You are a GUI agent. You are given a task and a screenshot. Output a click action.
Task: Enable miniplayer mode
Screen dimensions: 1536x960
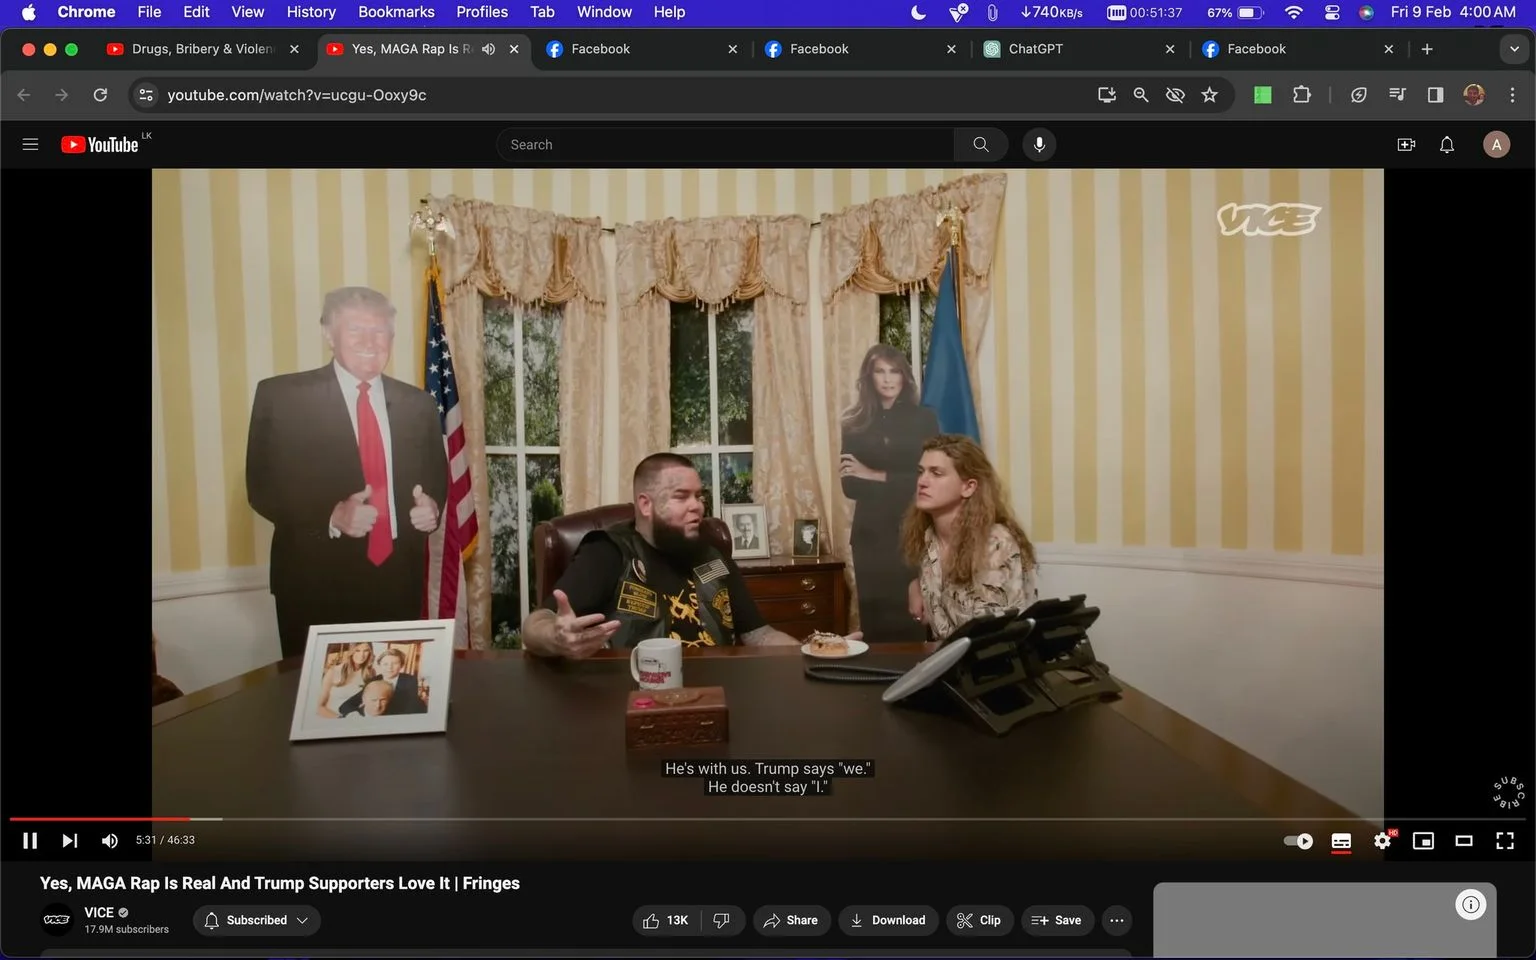1423,841
